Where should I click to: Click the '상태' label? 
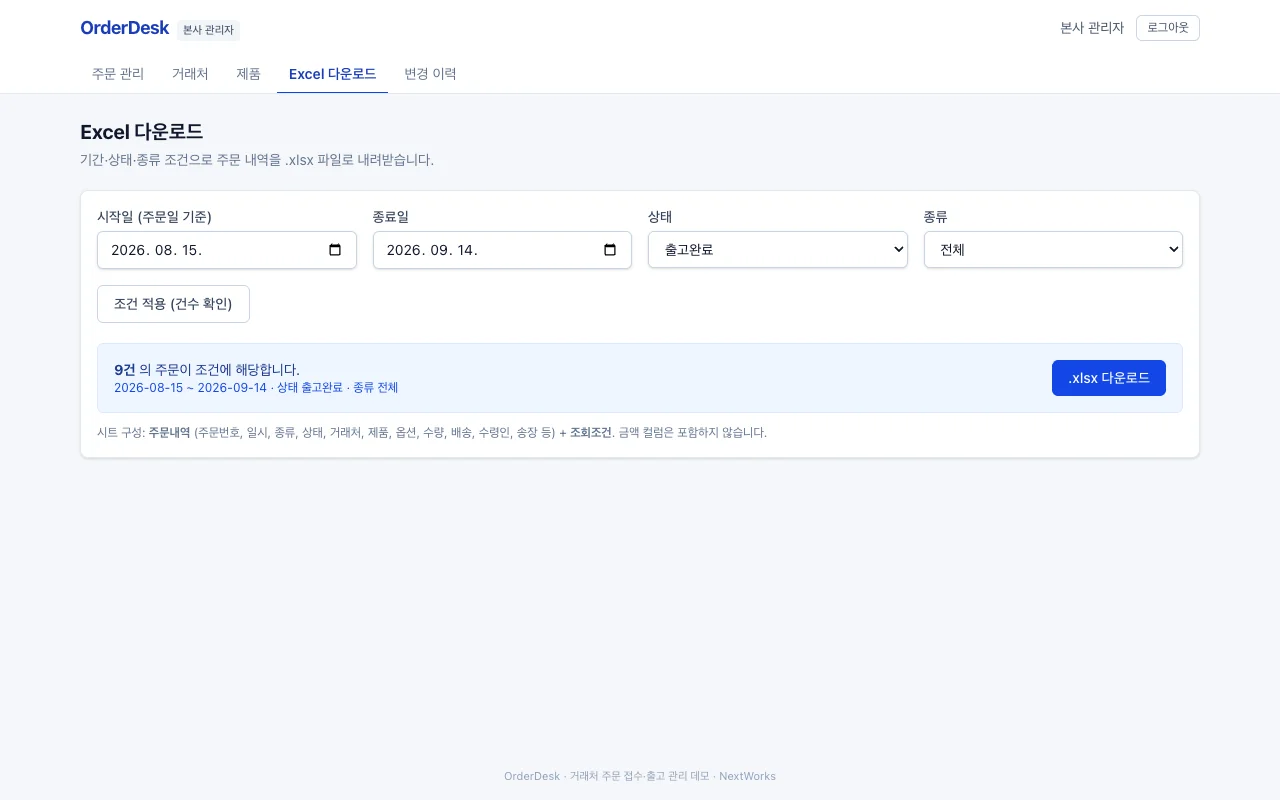tap(660, 217)
